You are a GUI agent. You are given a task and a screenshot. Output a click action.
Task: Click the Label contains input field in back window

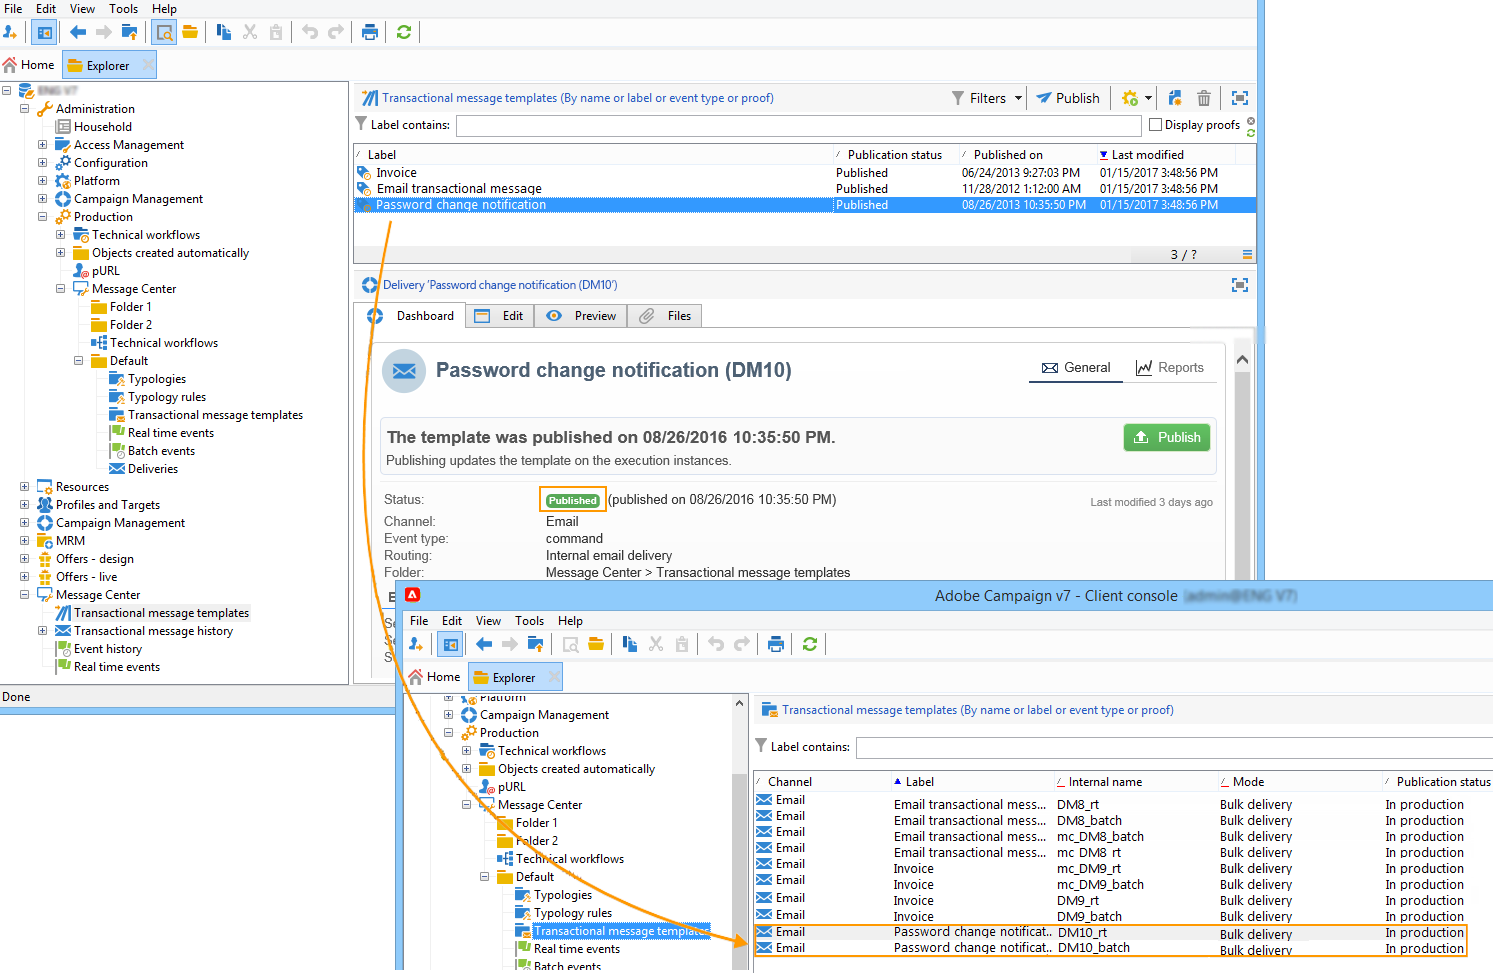pyautogui.click(x=799, y=126)
